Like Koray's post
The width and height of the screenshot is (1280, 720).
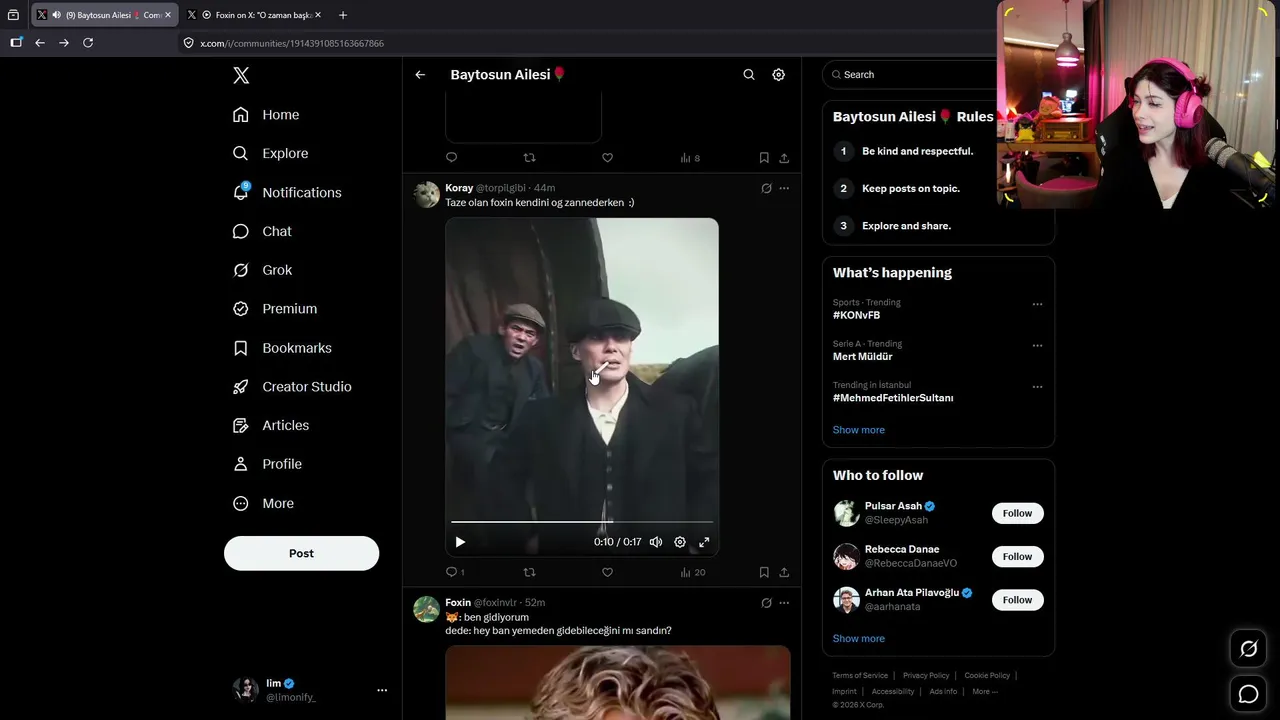607,572
